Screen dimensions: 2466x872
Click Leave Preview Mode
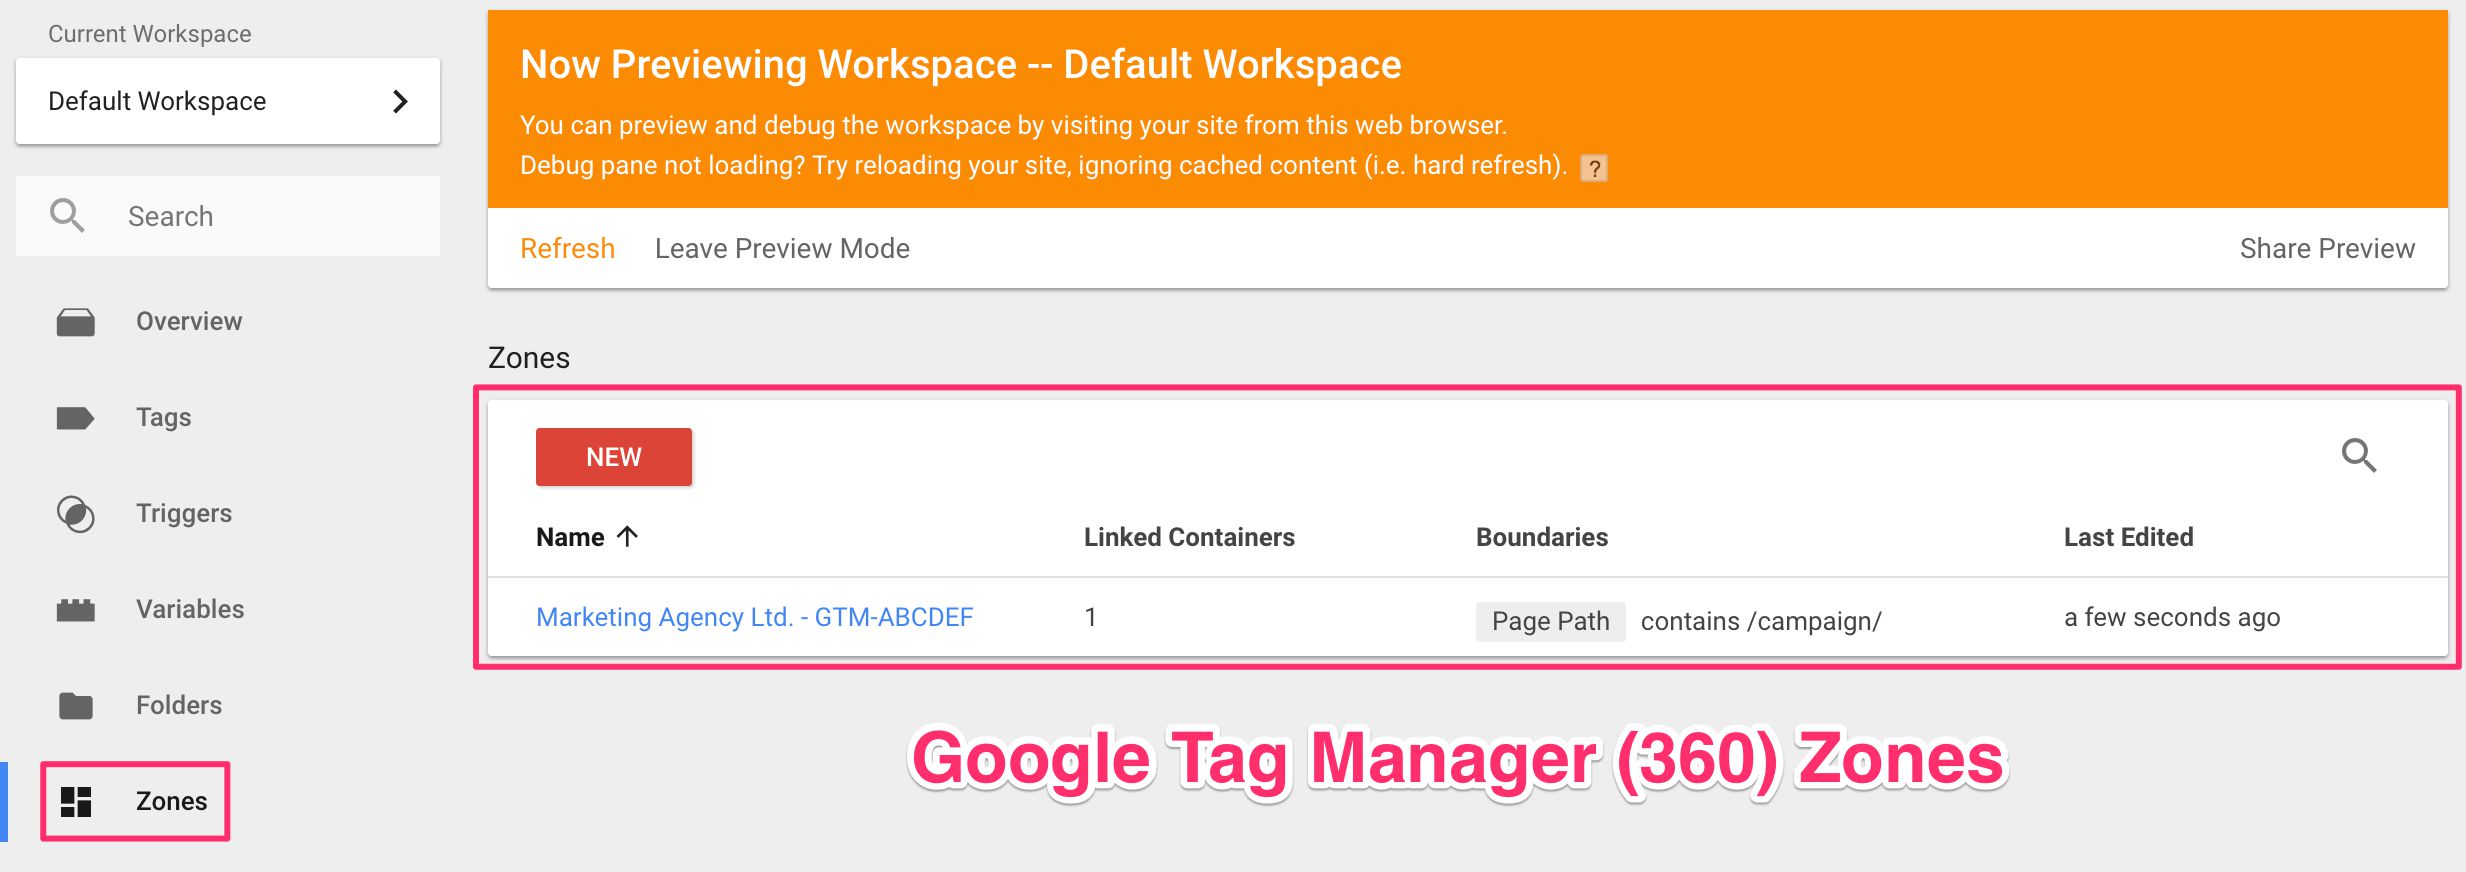(x=782, y=249)
